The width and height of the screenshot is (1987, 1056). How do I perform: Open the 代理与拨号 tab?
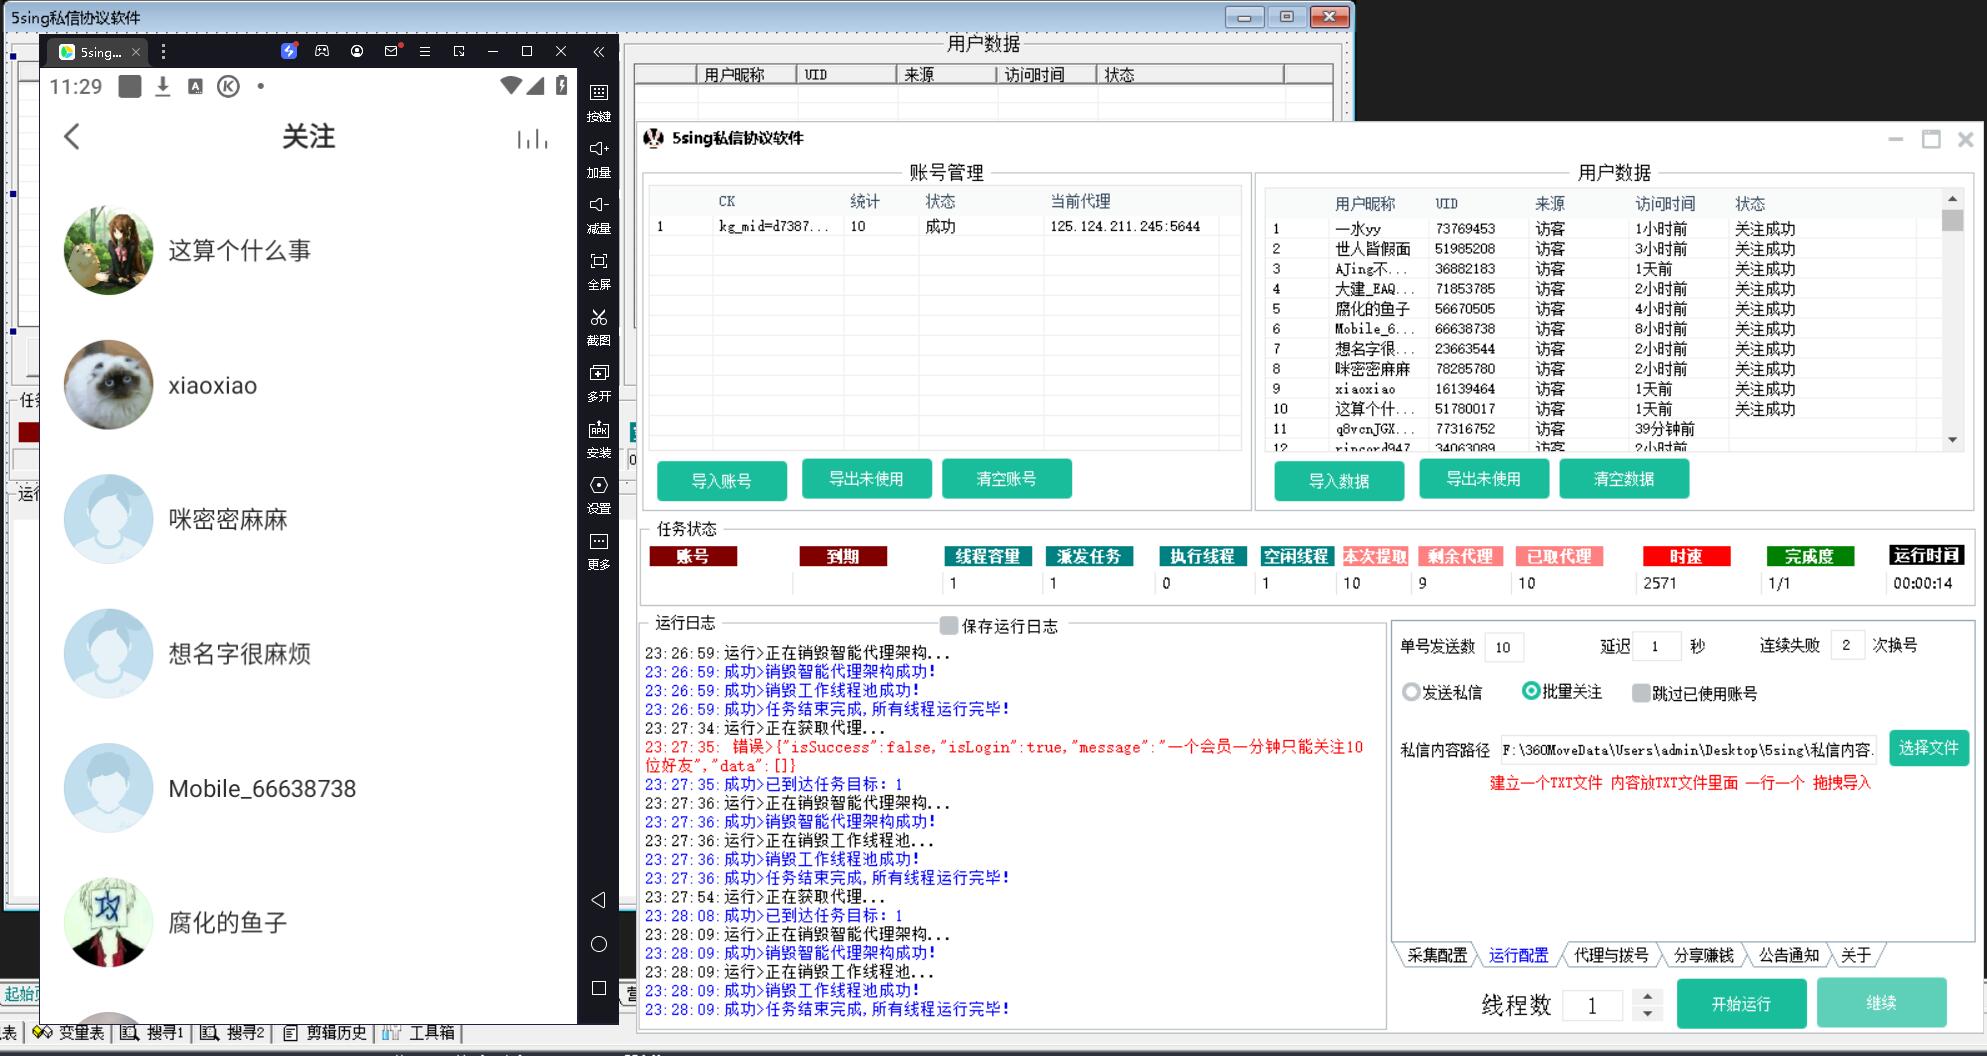1610,955
